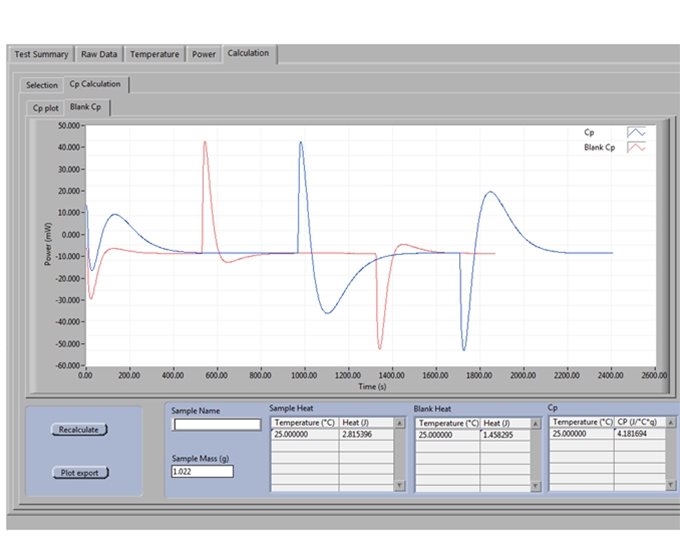Open the Temperature tab

[x=155, y=54]
